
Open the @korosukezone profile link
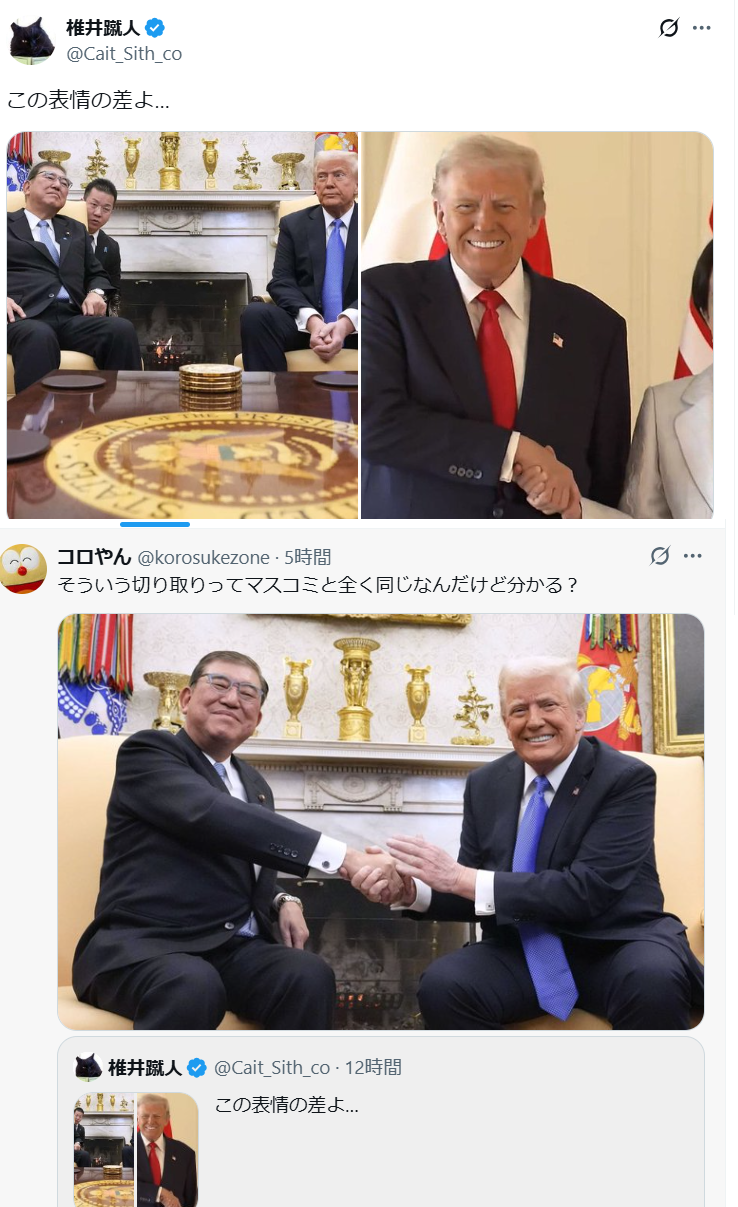(203, 557)
